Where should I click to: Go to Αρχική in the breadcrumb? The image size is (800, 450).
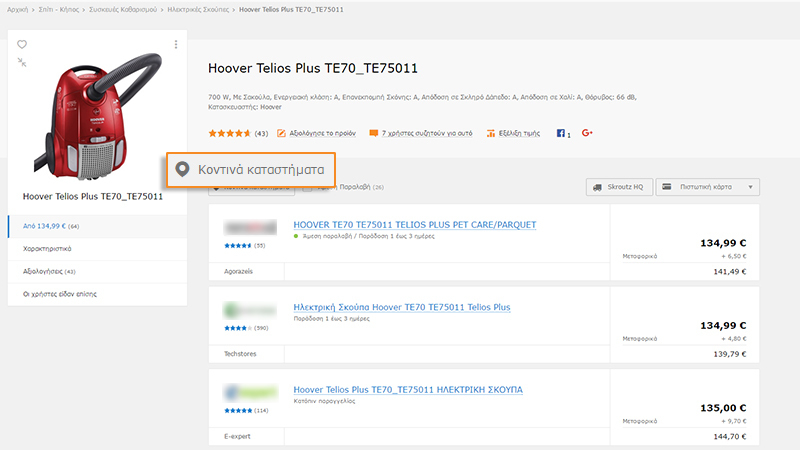tap(17, 10)
